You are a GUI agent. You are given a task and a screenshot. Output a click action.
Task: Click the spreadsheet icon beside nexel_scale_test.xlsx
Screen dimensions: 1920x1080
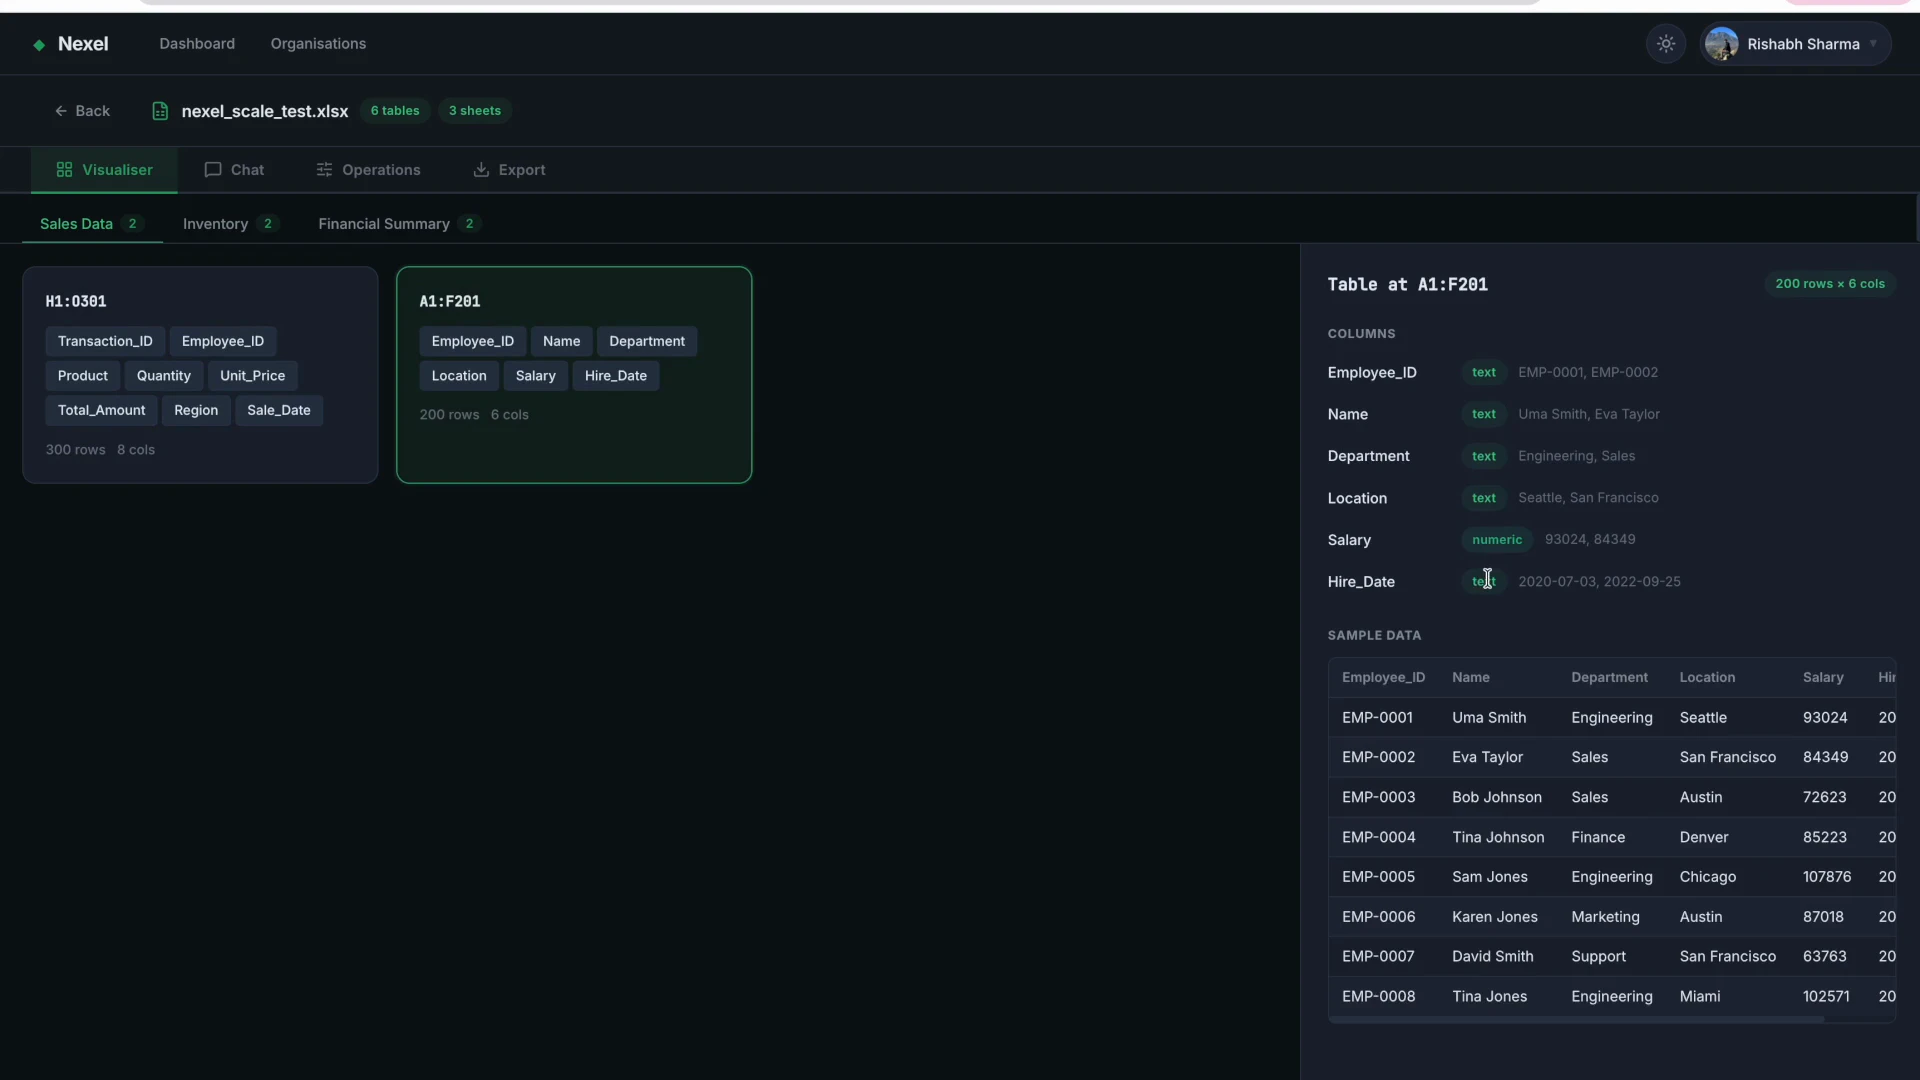[x=160, y=111]
